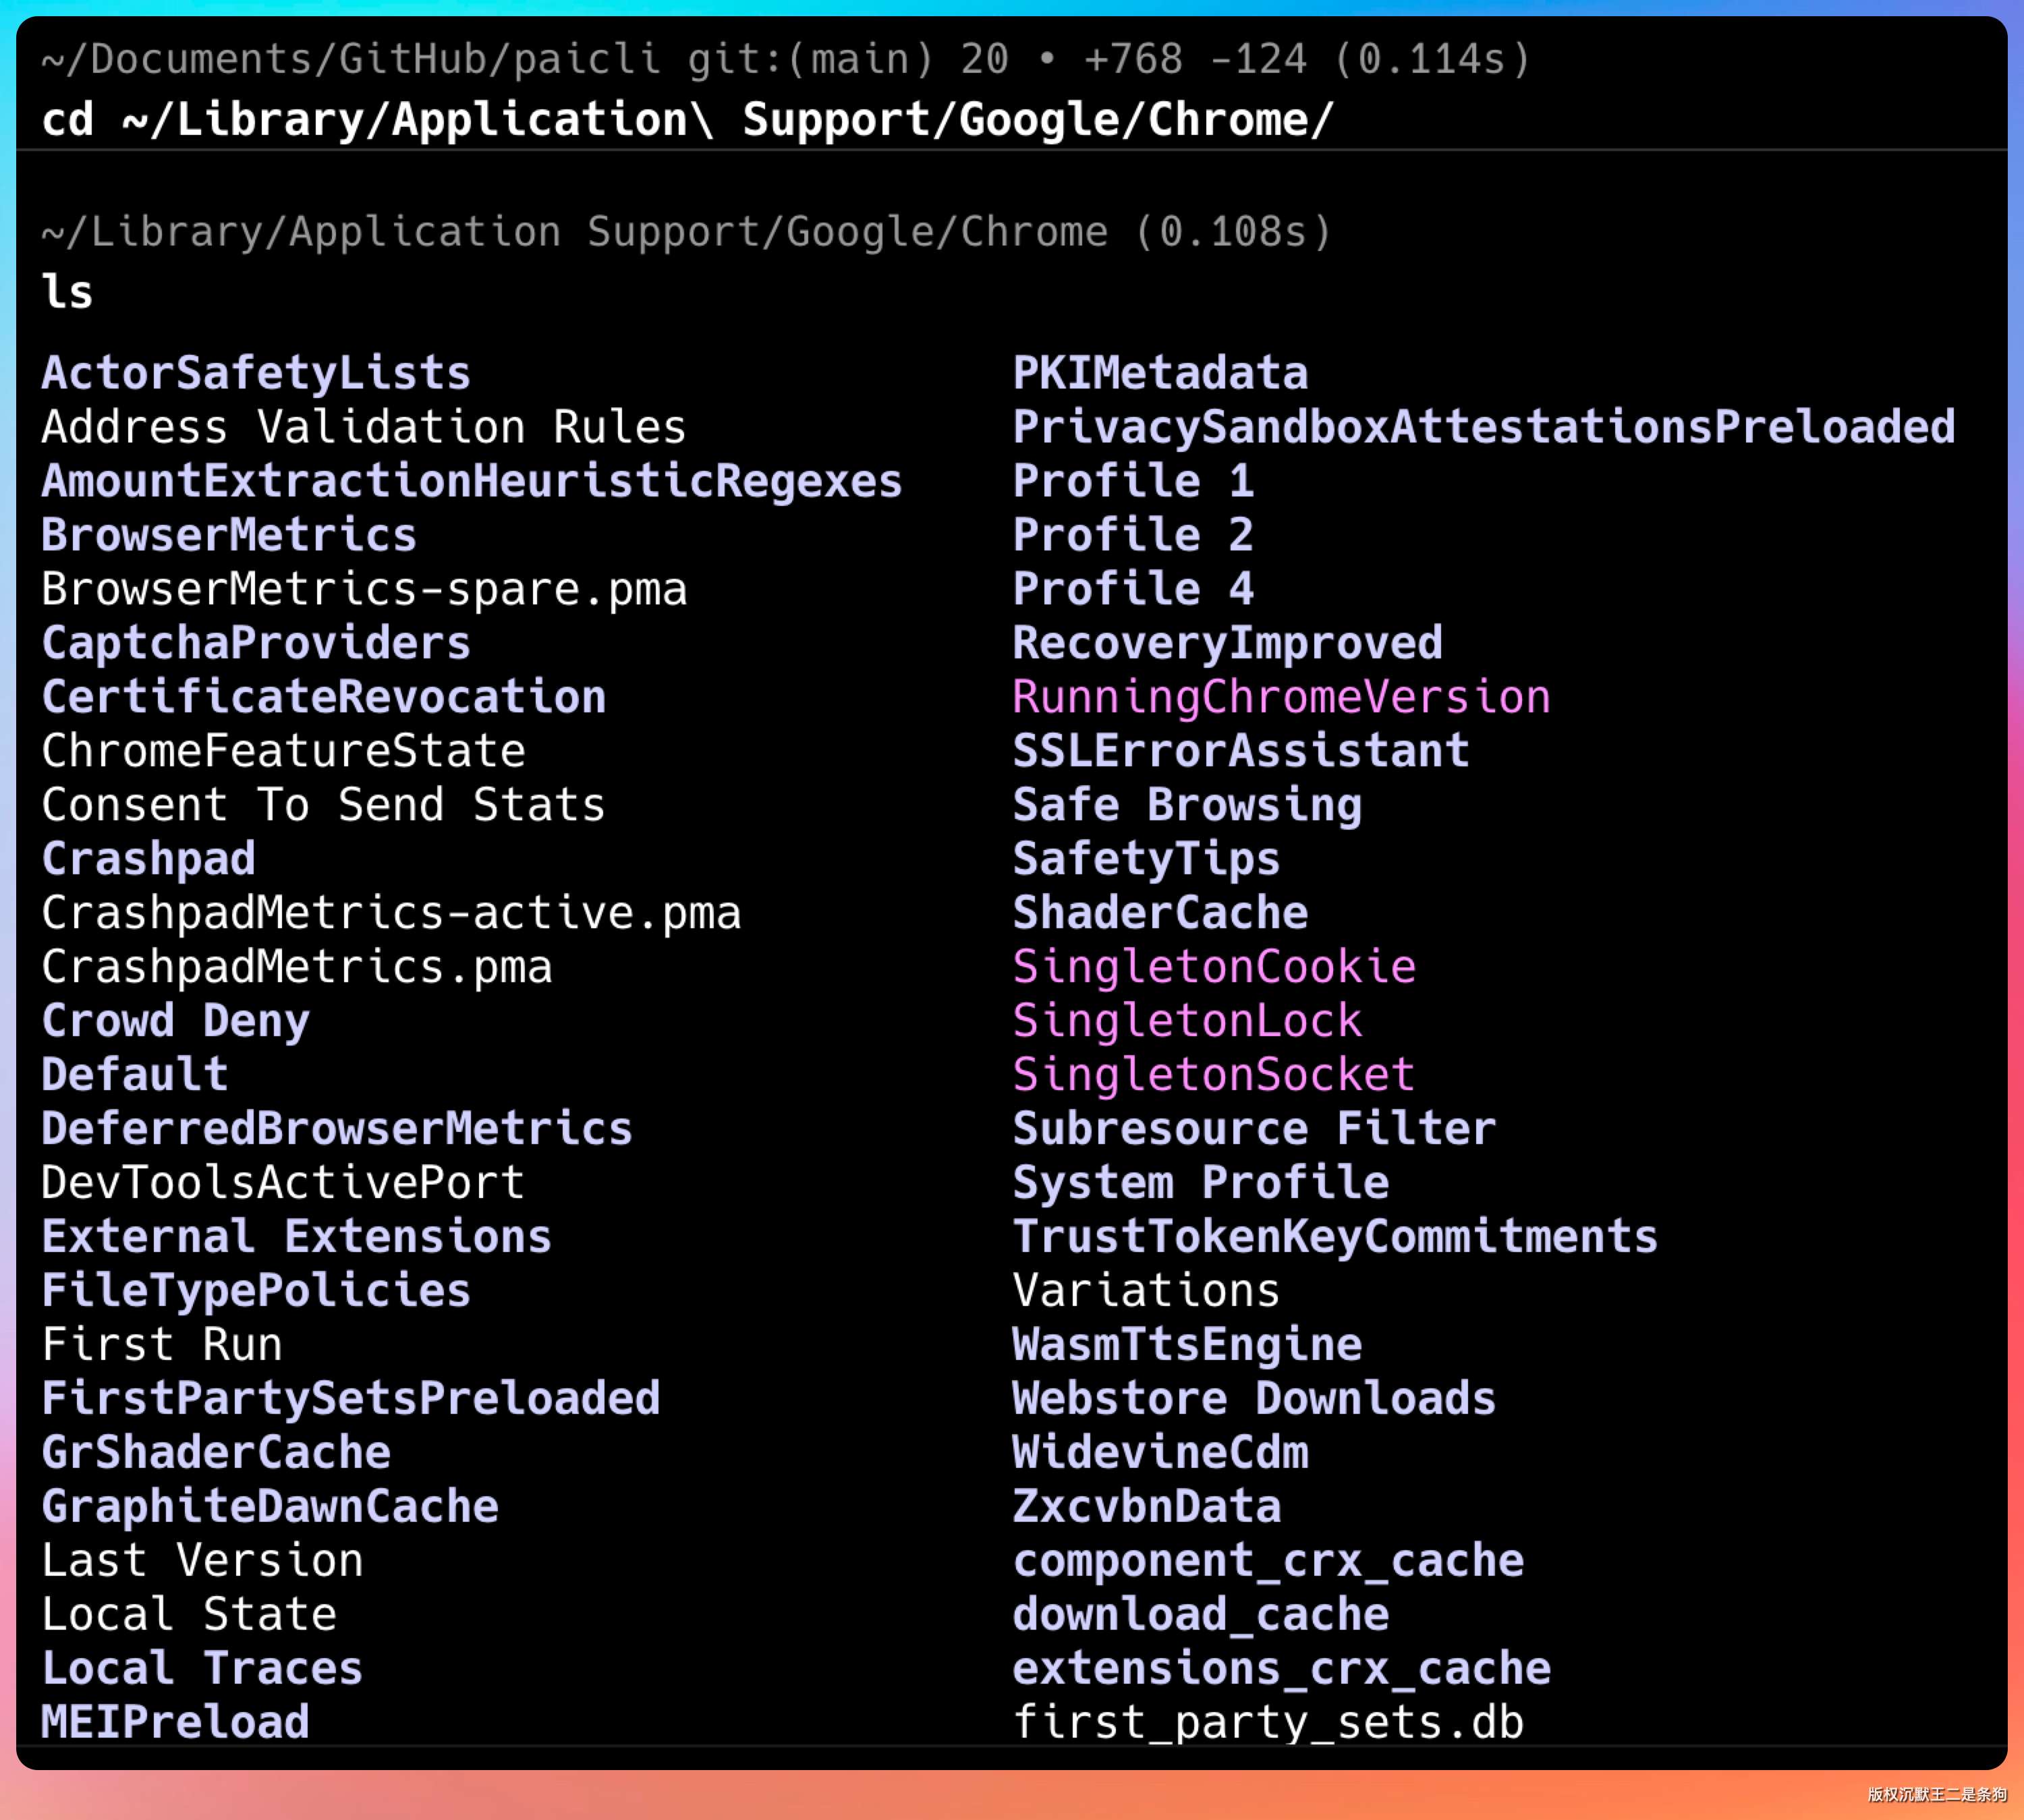Select the "Last Version" file entry

click(x=202, y=1561)
